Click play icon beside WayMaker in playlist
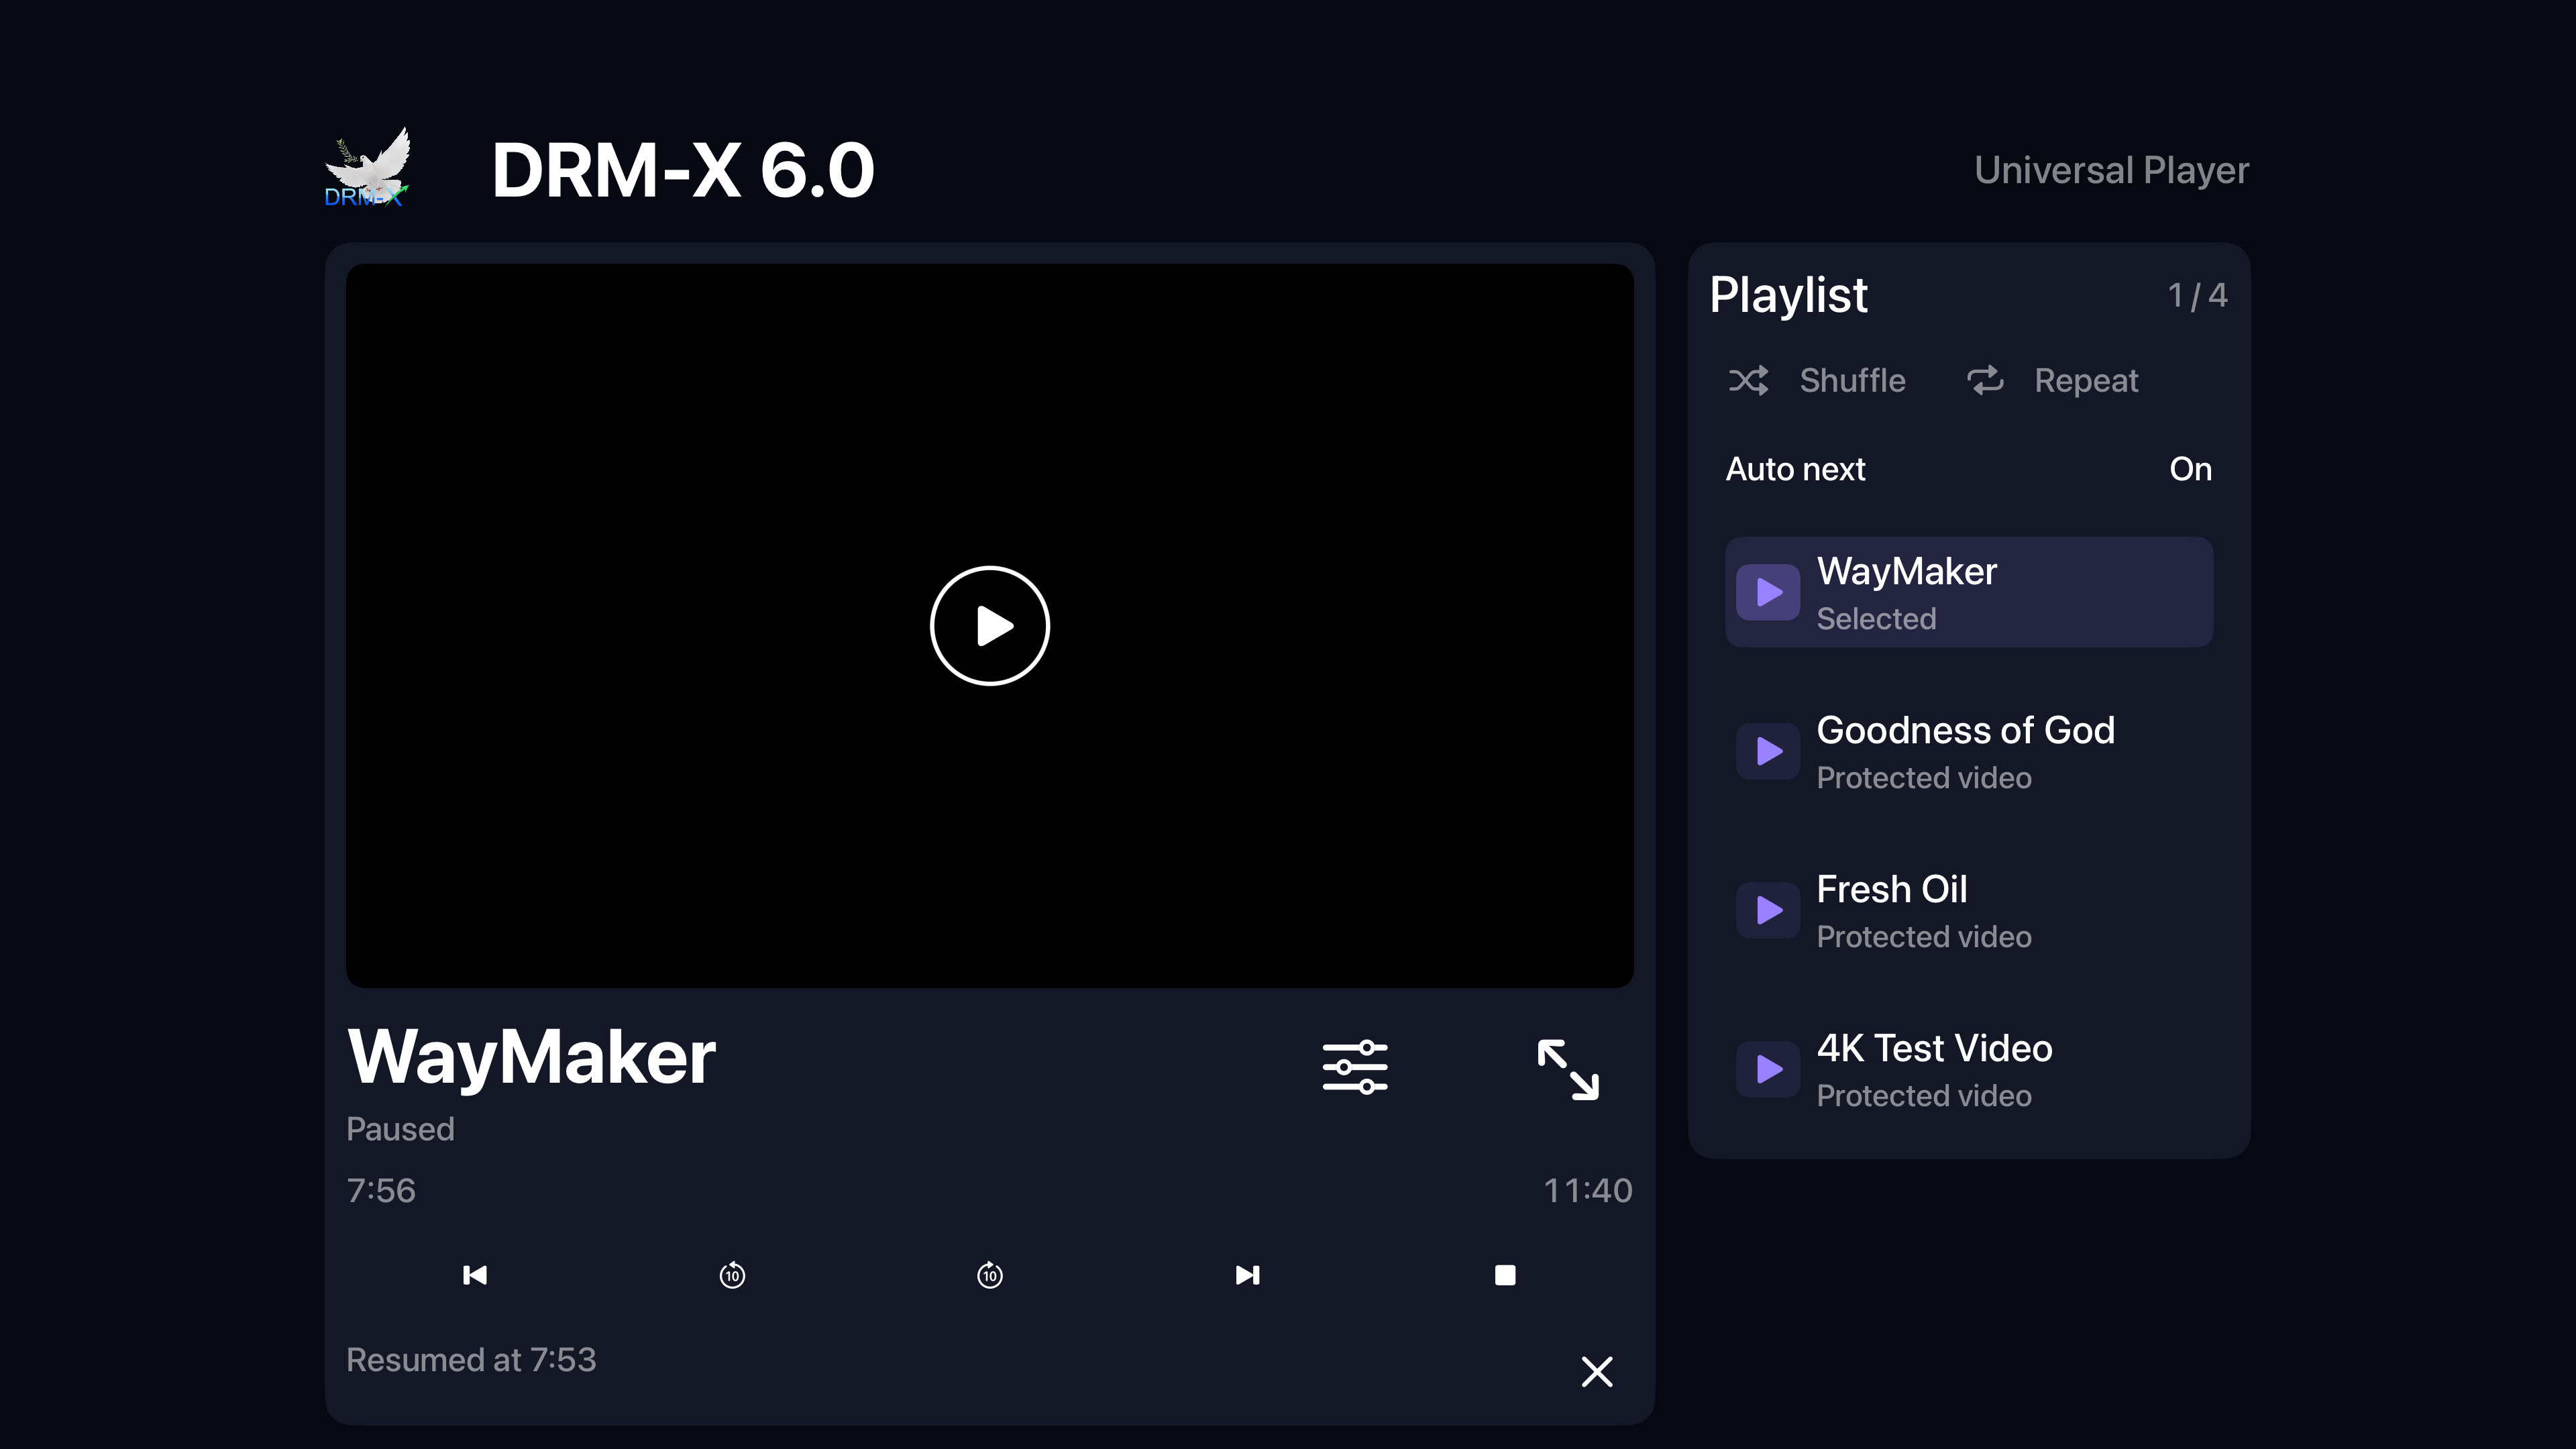Screen dimensions: 2576x1449 [1769, 592]
